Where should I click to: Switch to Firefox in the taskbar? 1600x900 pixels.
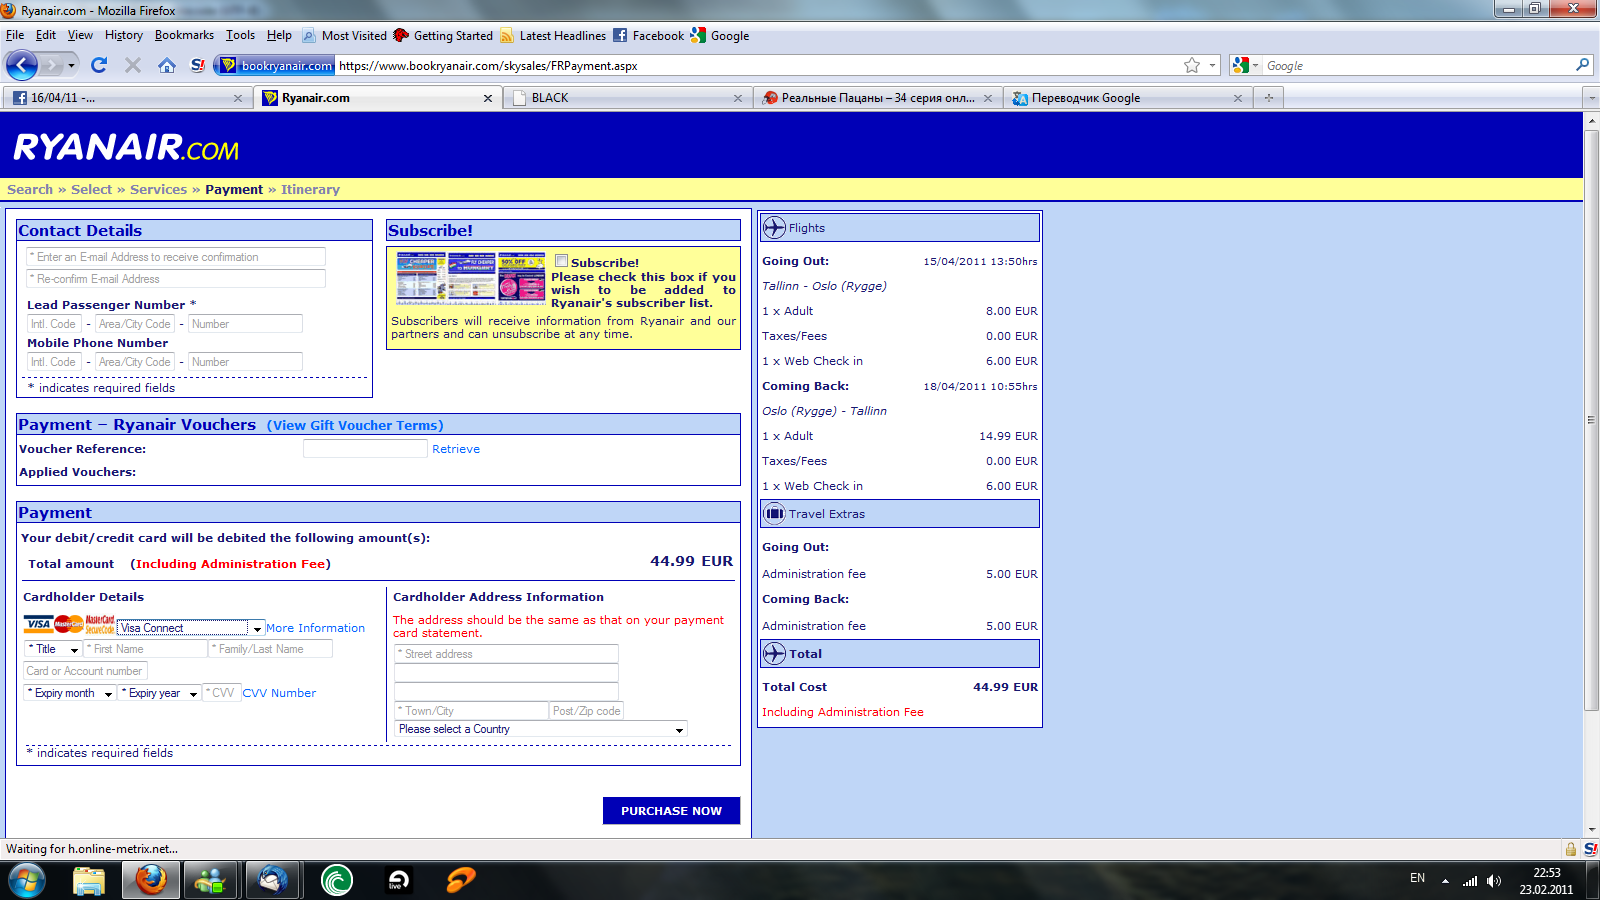tap(151, 881)
